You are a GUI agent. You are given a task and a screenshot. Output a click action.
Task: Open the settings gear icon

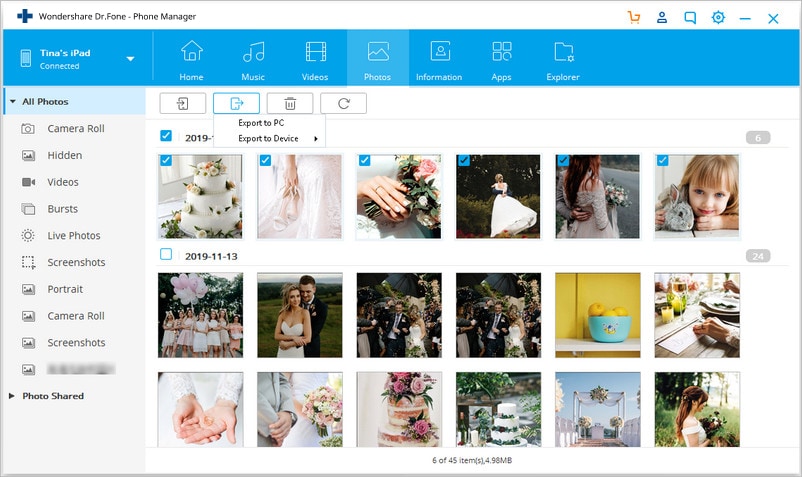[718, 17]
